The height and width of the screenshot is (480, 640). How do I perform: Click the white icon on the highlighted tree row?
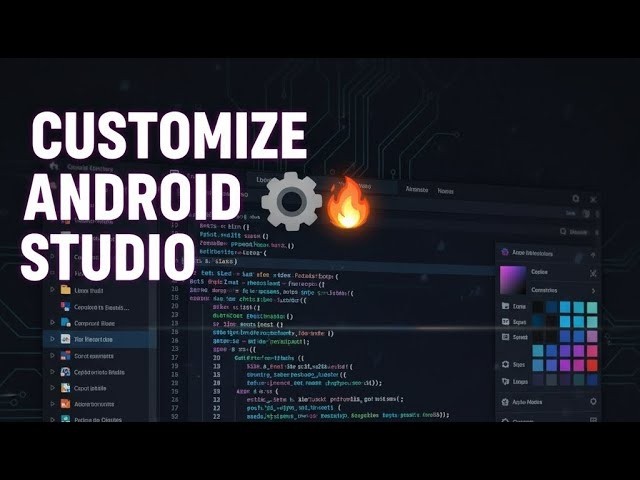pos(65,339)
